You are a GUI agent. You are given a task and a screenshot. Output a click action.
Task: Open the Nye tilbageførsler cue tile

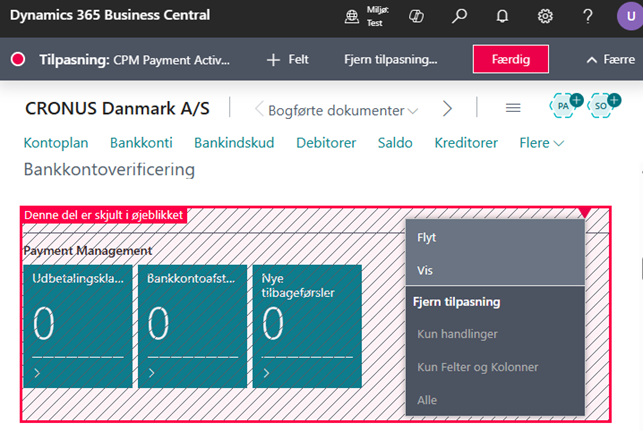pos(307,326)
